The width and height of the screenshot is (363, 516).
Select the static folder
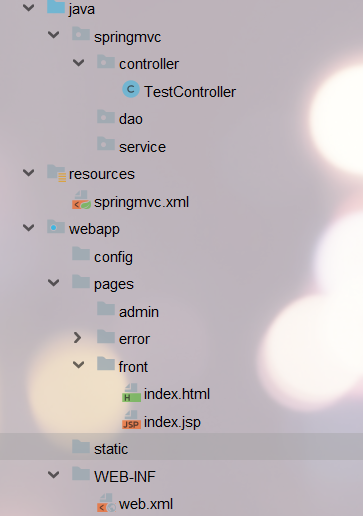(181, 447)
